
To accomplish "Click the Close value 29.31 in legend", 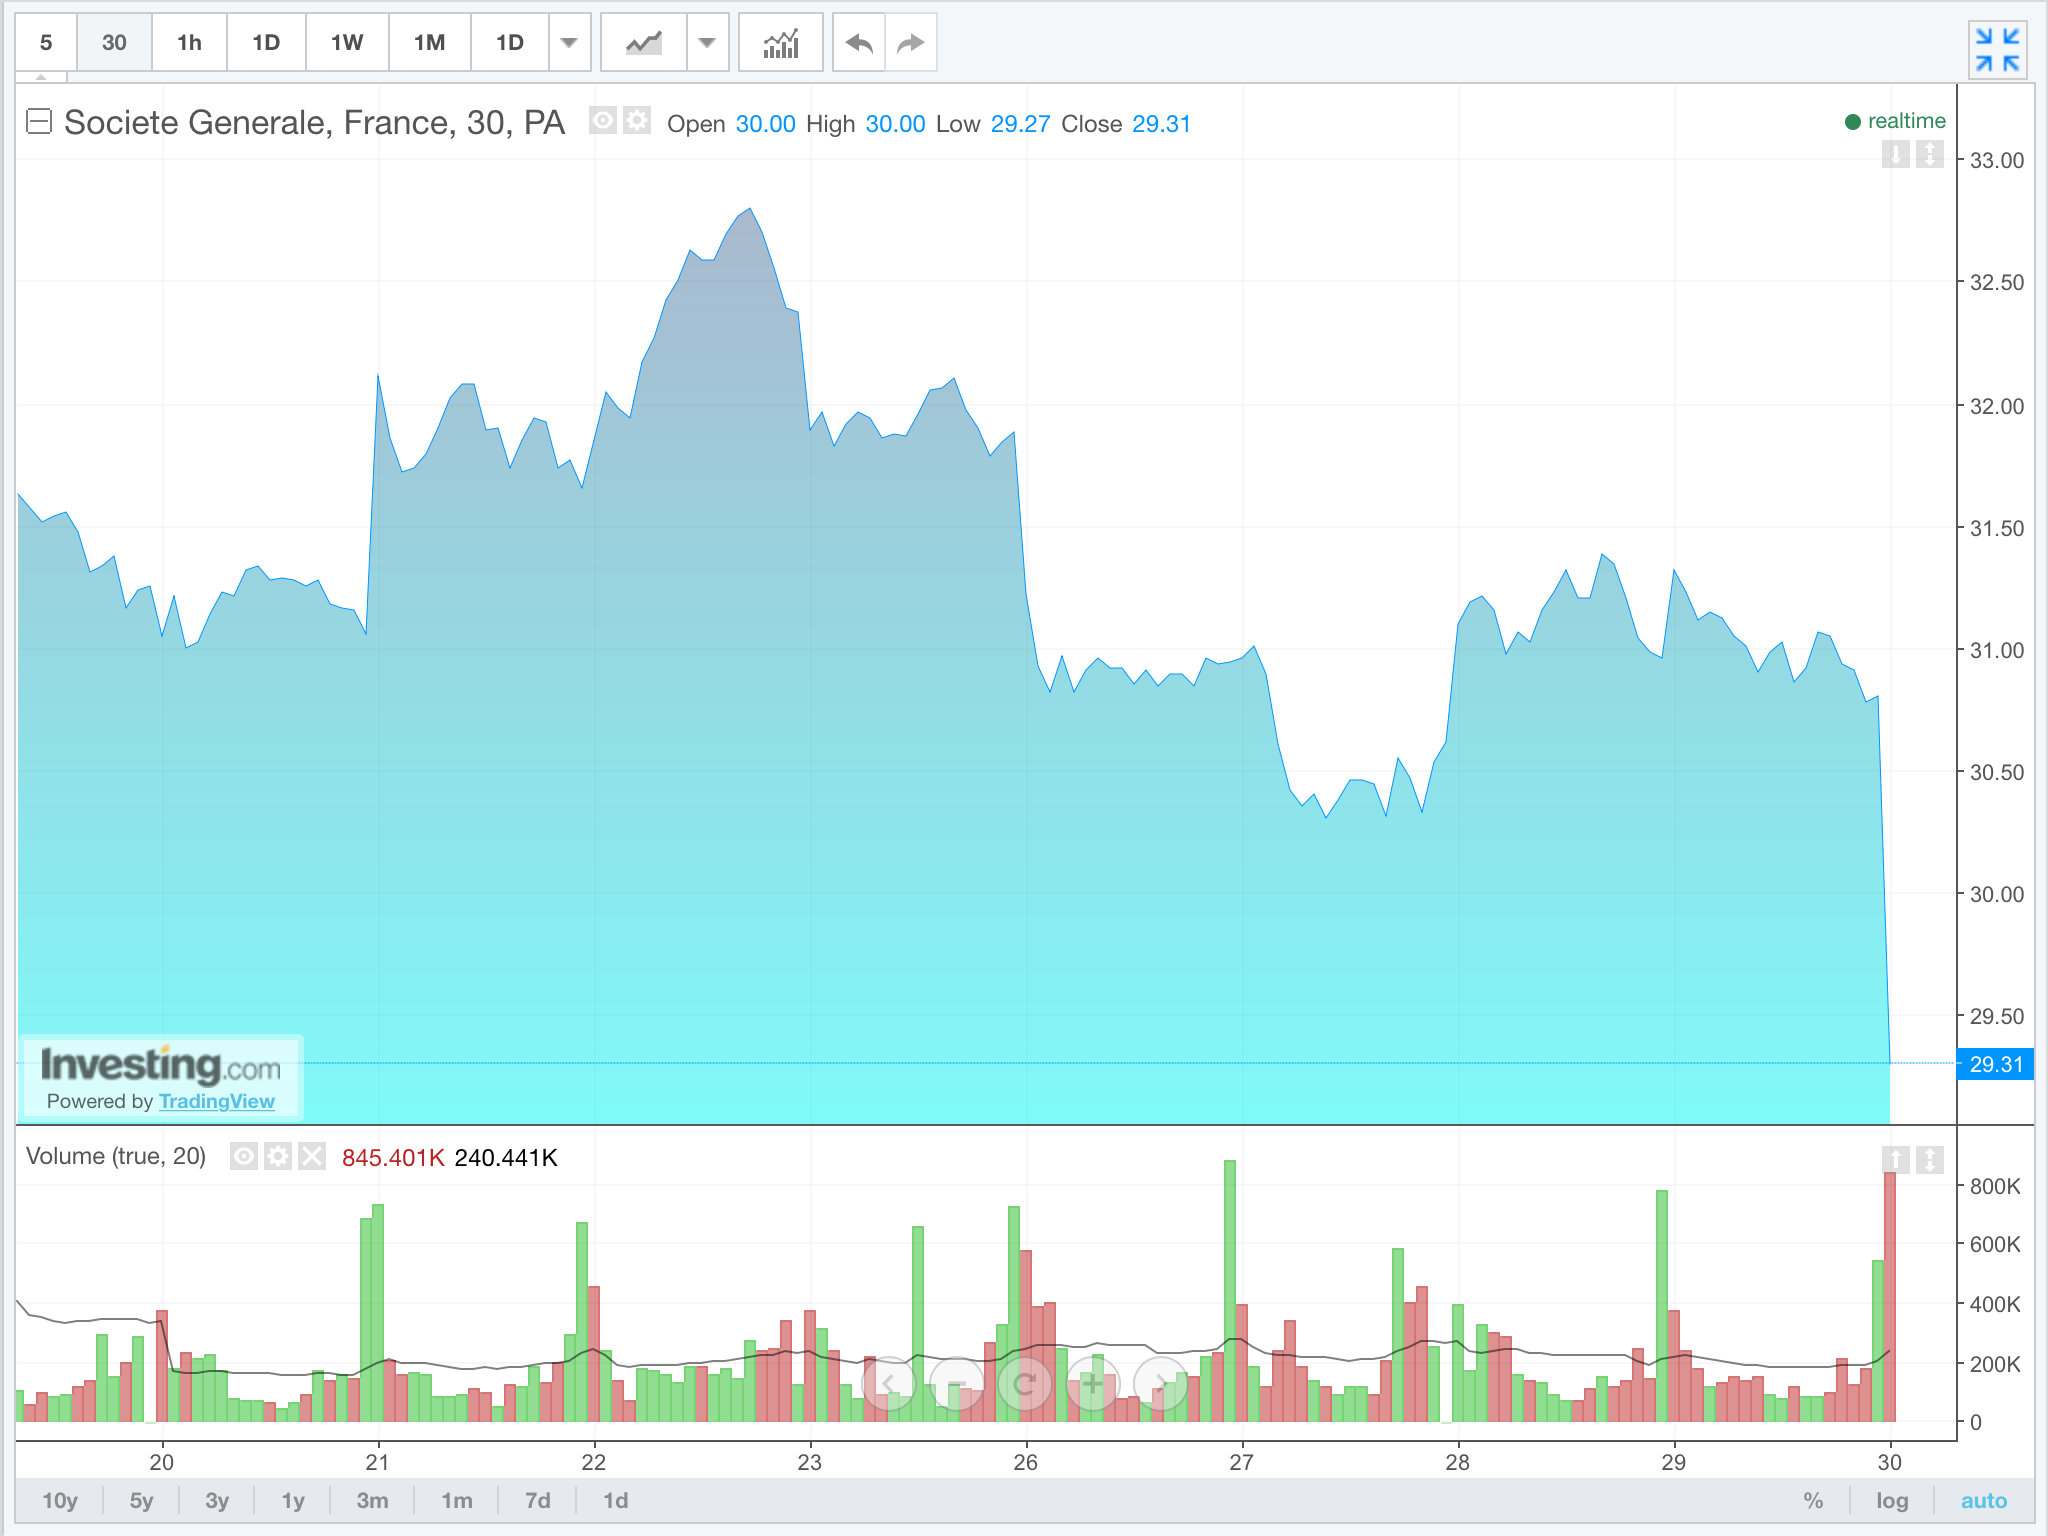I will coord(1161,124).
